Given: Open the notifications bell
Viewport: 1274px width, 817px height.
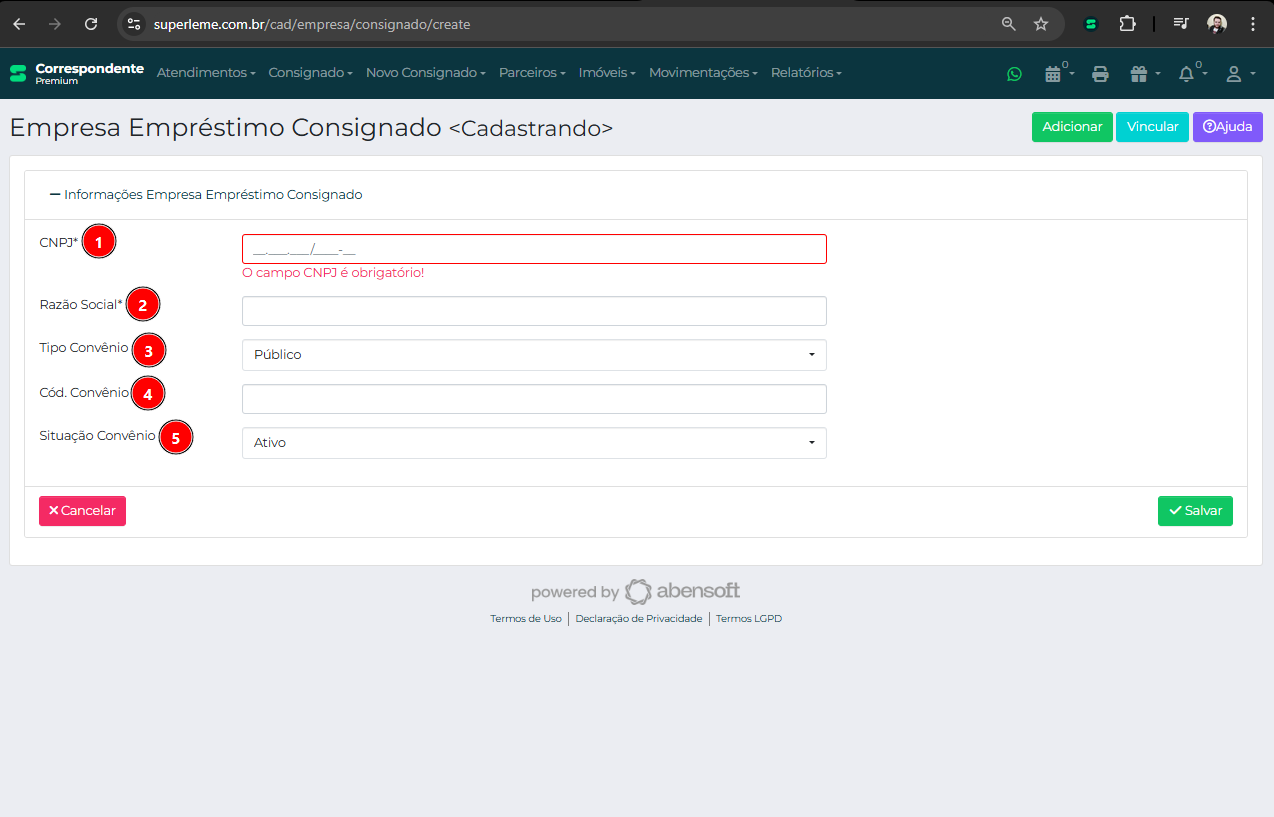Looking at the screenshot, I should pos(1189,73).
